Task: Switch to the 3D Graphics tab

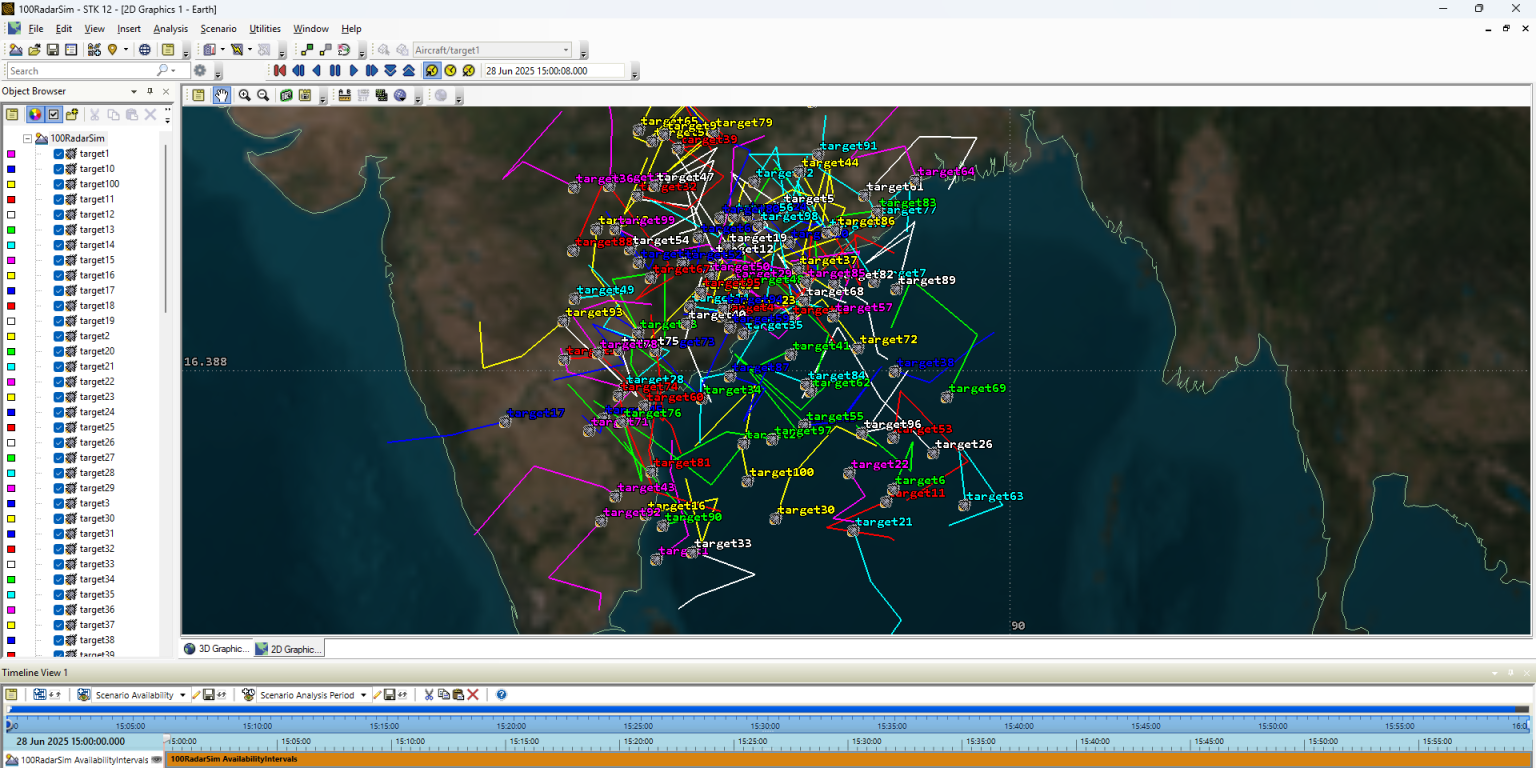Action: [216, 648]
